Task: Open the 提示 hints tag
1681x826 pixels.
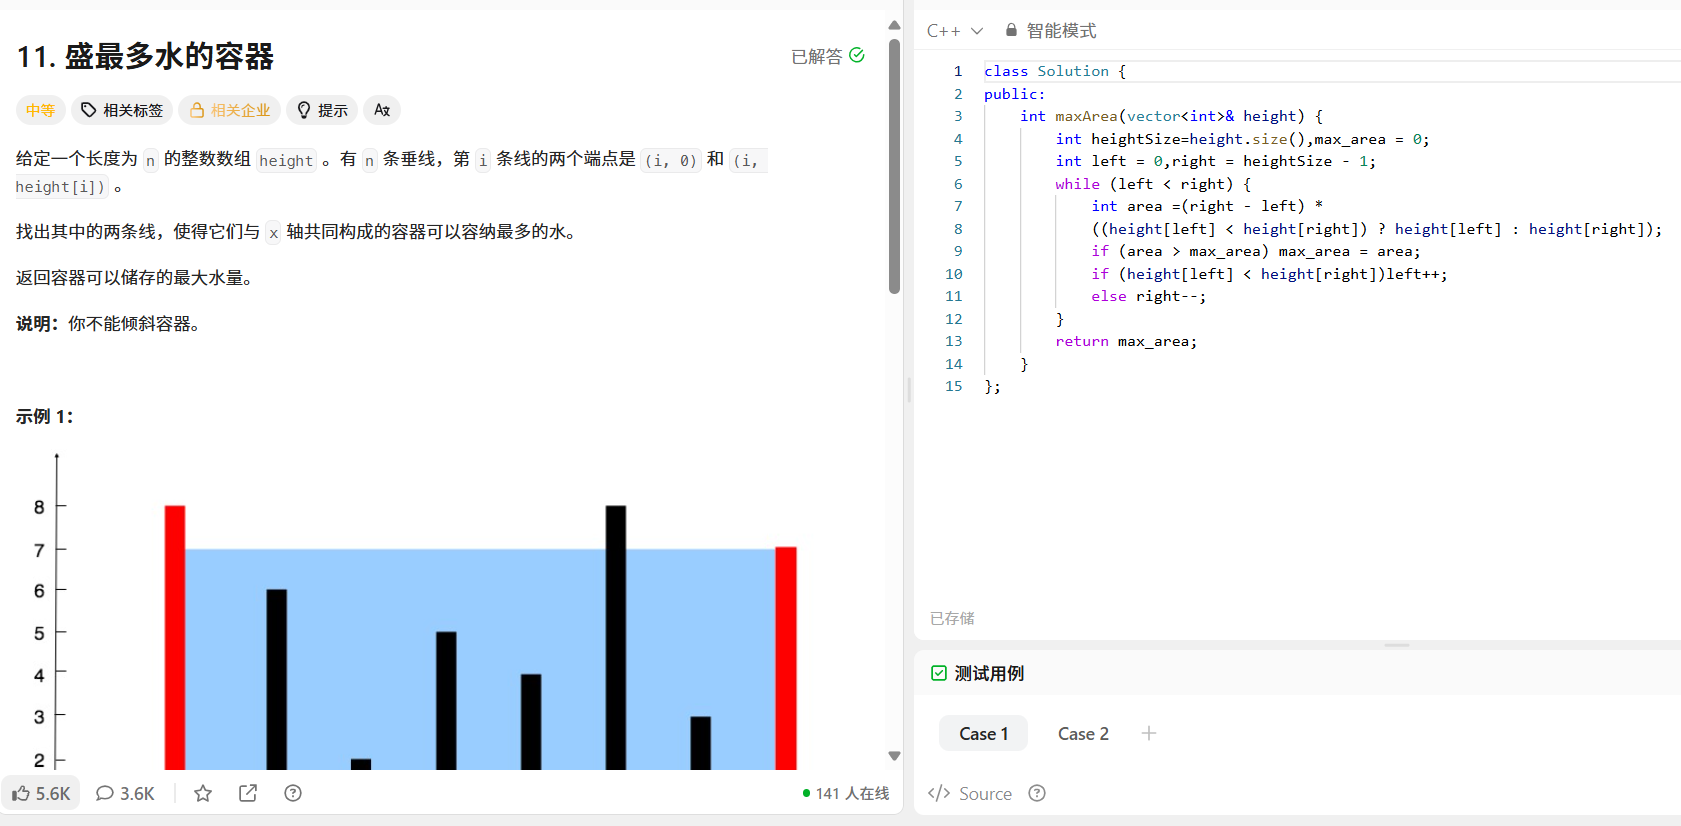Action: point(323,110)
